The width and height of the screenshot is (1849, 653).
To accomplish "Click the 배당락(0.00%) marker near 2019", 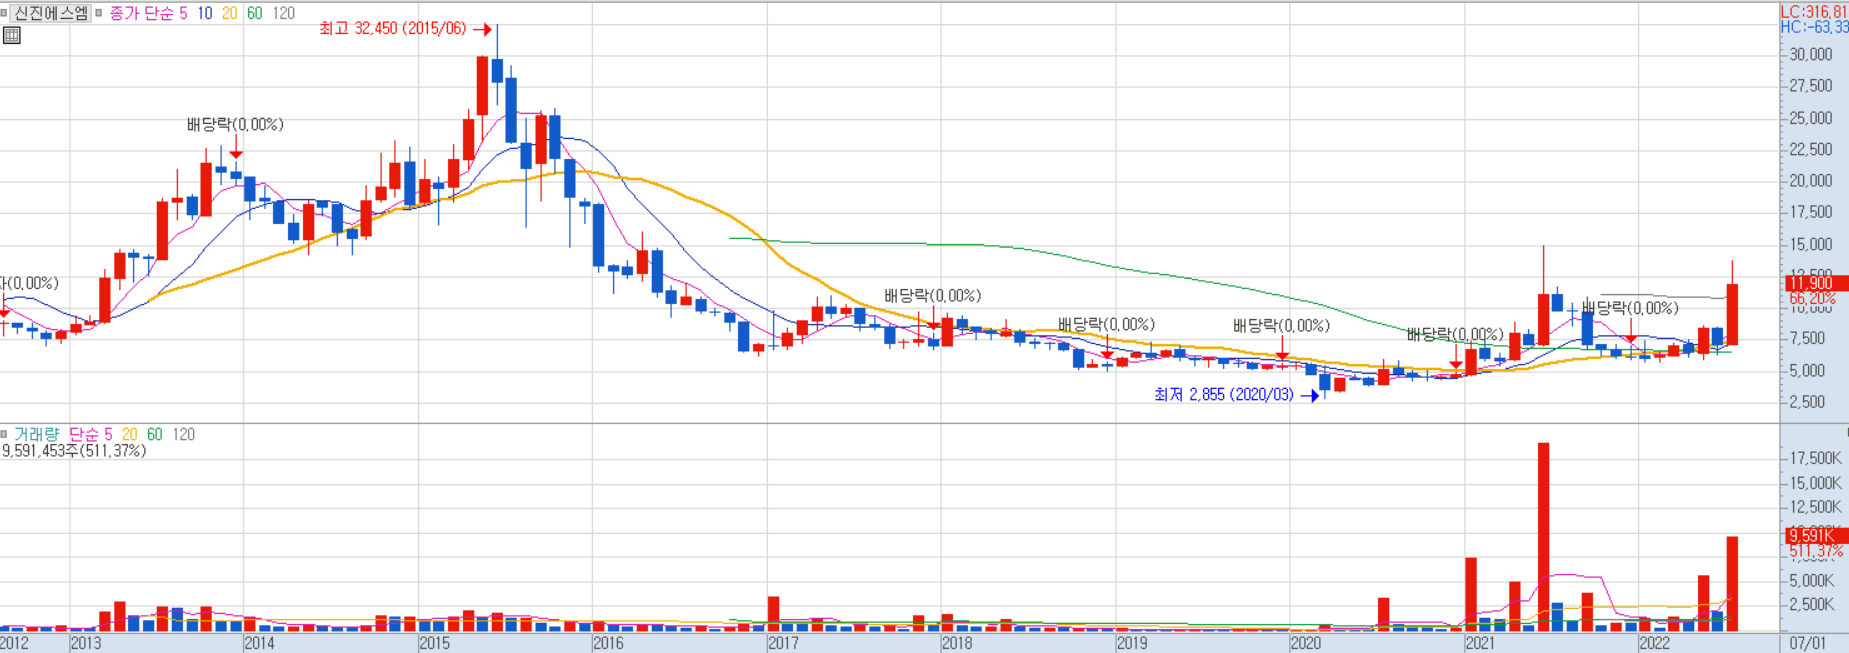I will (x=1106, y=325).
